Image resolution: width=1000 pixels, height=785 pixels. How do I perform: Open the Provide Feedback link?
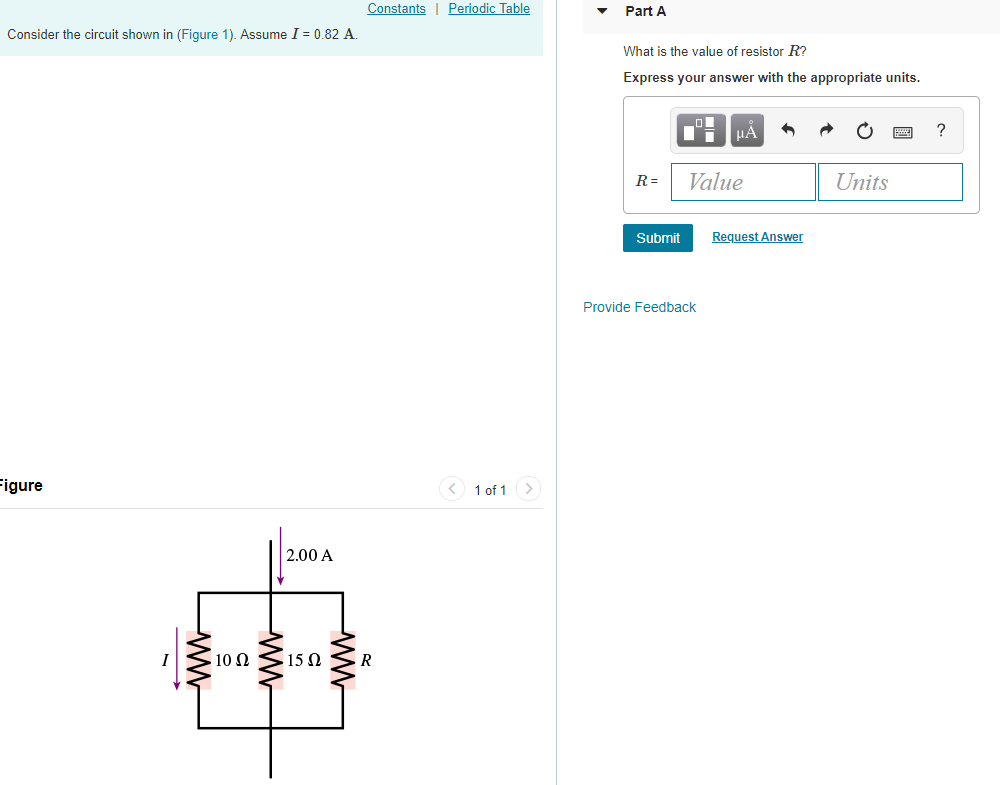pos(639,307)
